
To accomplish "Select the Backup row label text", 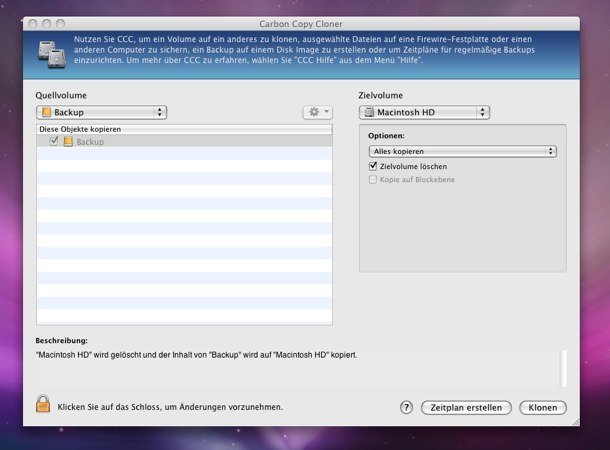I will [90, 142].
